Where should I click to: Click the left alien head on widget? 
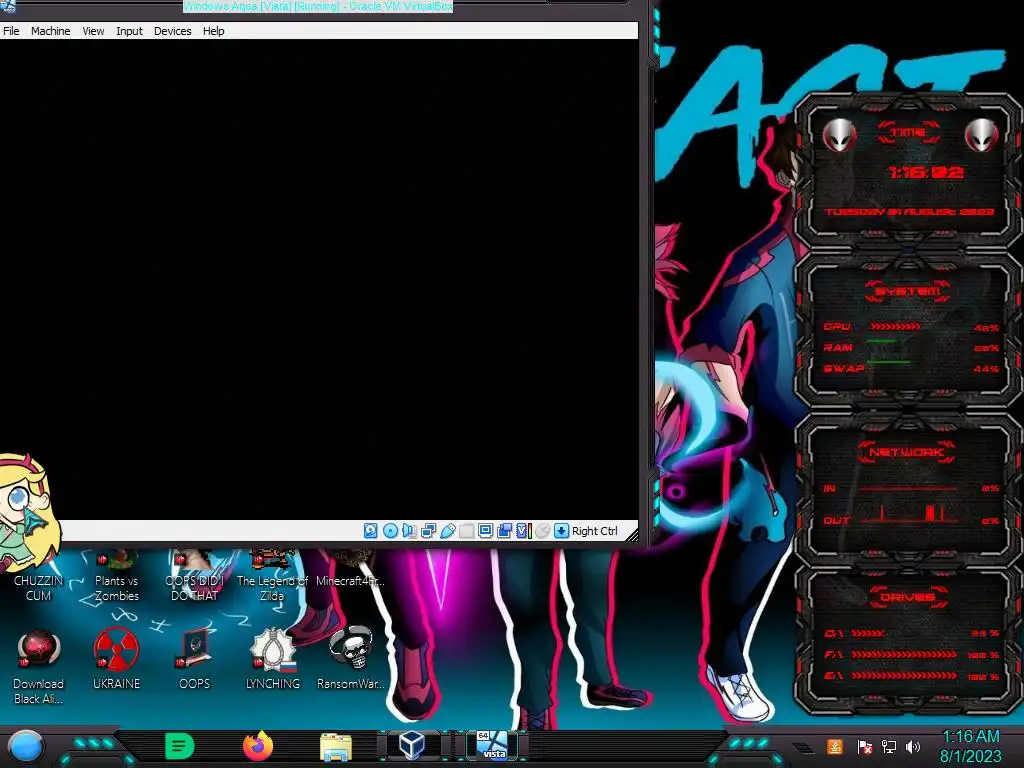pyautogui.click(x=839, y=135)
